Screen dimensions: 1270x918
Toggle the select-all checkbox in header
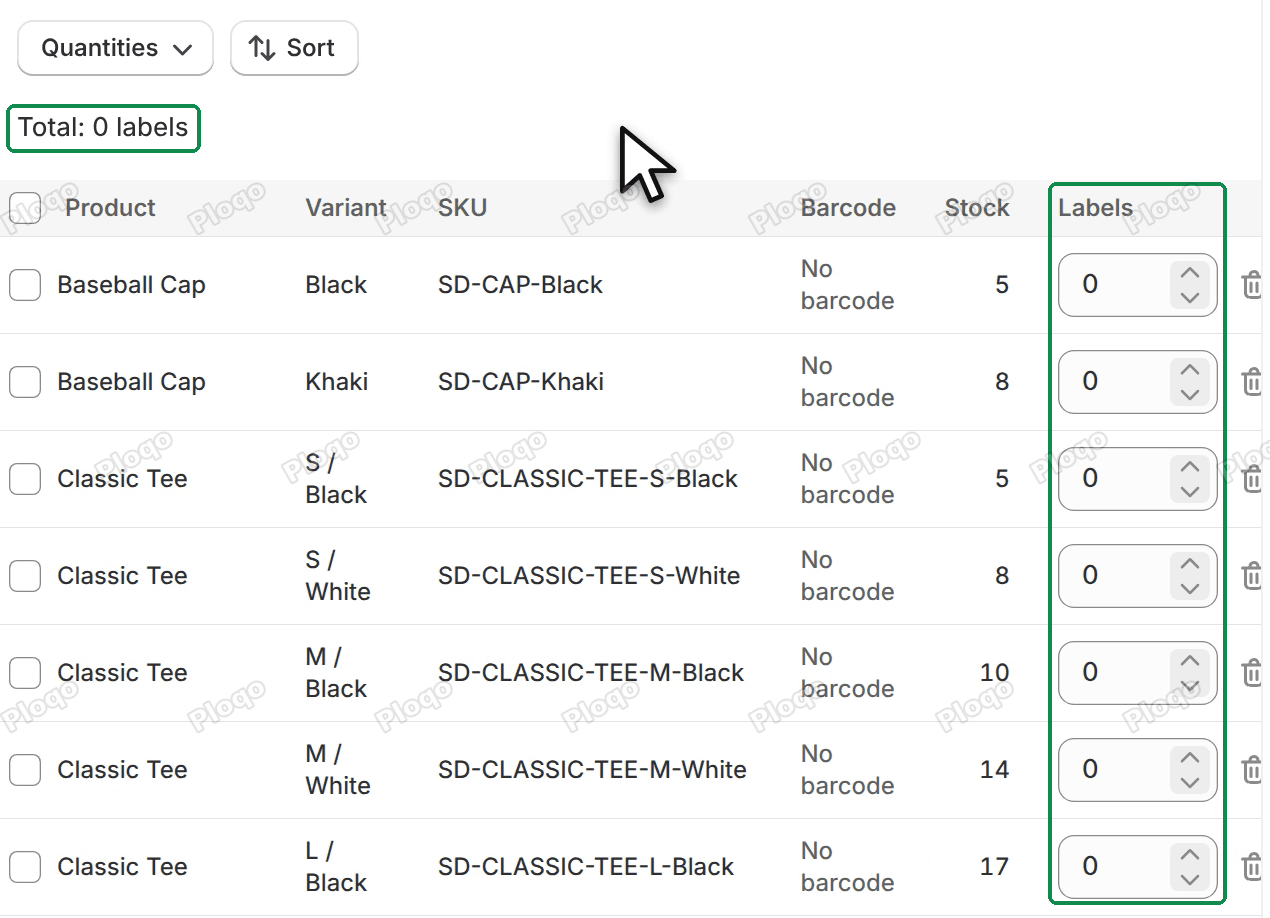(25, 208)
